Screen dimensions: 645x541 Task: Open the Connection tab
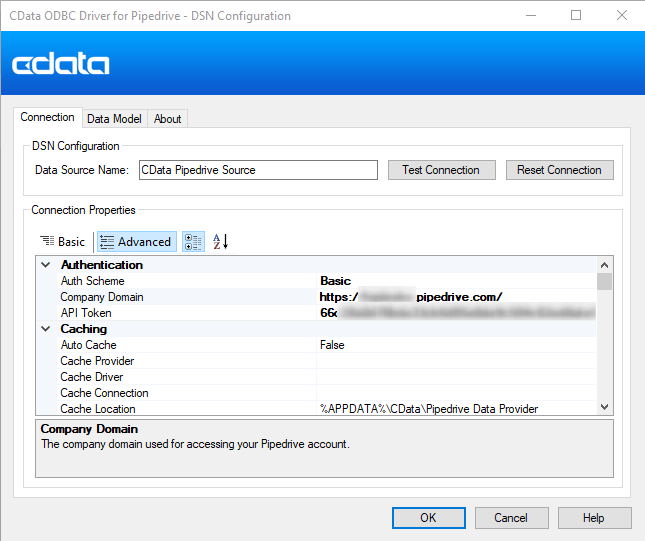pyautogui.click(x=48, y=117)
